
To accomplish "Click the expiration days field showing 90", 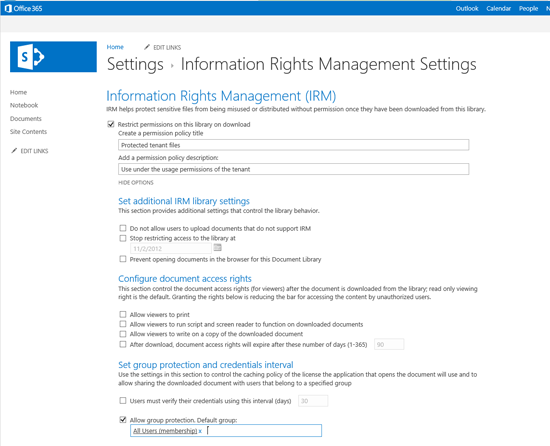I will pos(389,344).
